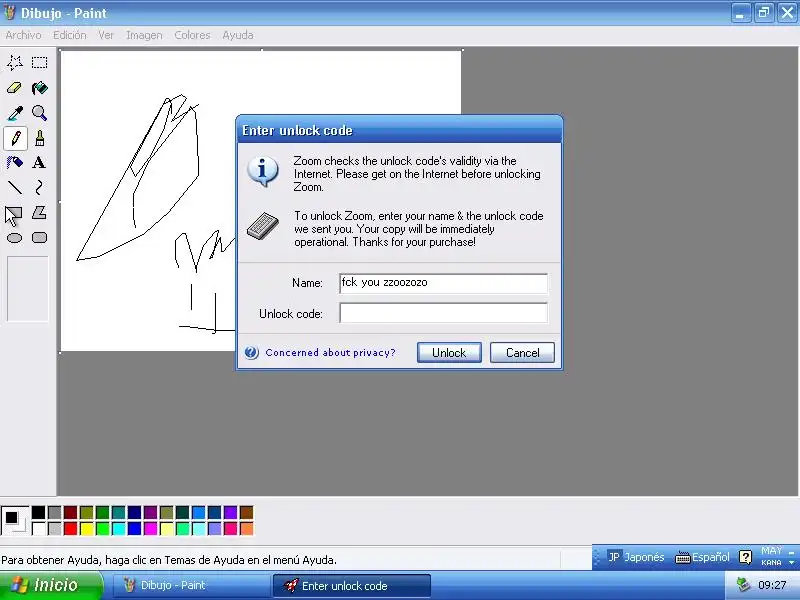Select the Airbrush spray tool

[x=15, y=163]
